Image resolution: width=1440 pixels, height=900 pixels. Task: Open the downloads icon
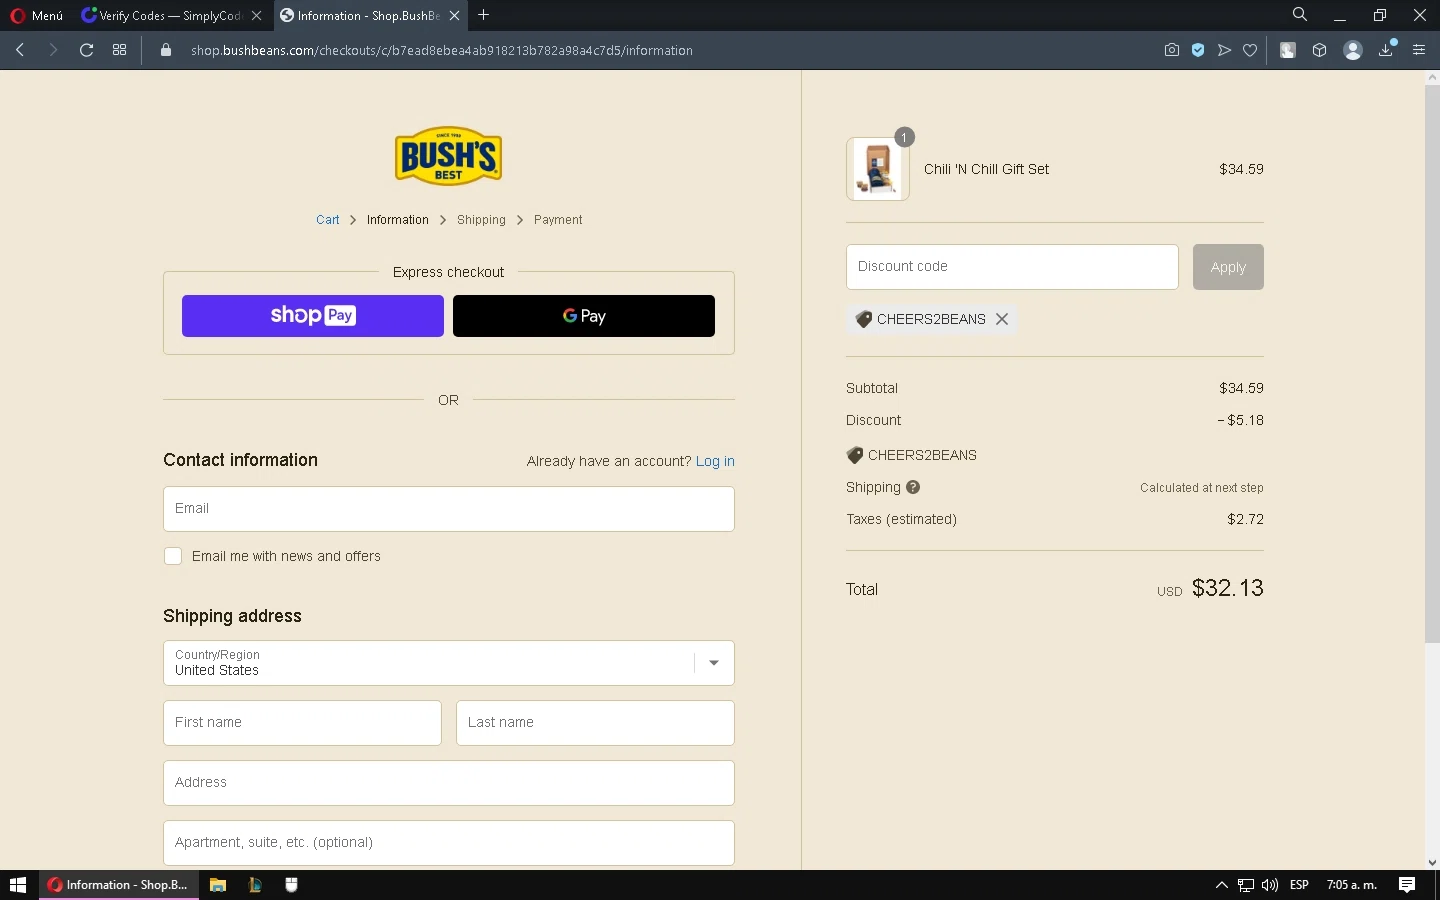1386,50
